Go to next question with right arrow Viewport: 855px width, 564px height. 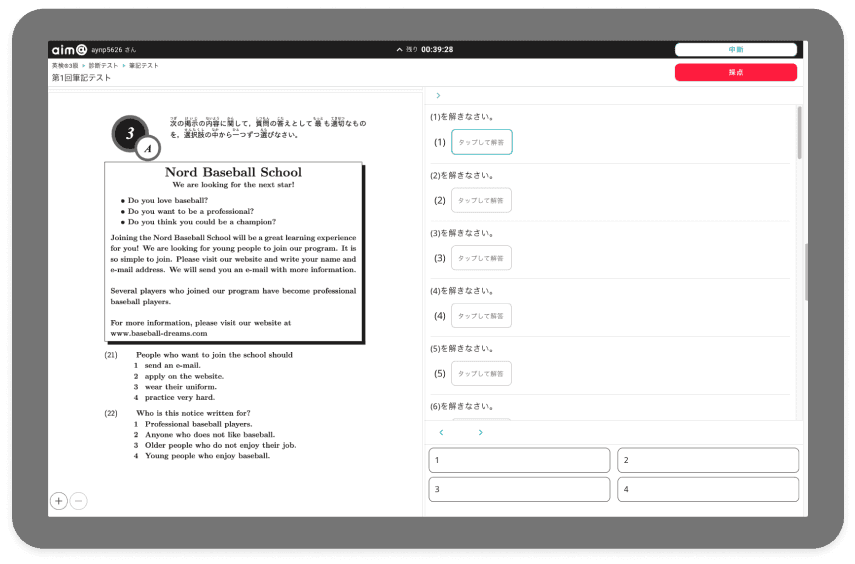[x=480, y=433]
